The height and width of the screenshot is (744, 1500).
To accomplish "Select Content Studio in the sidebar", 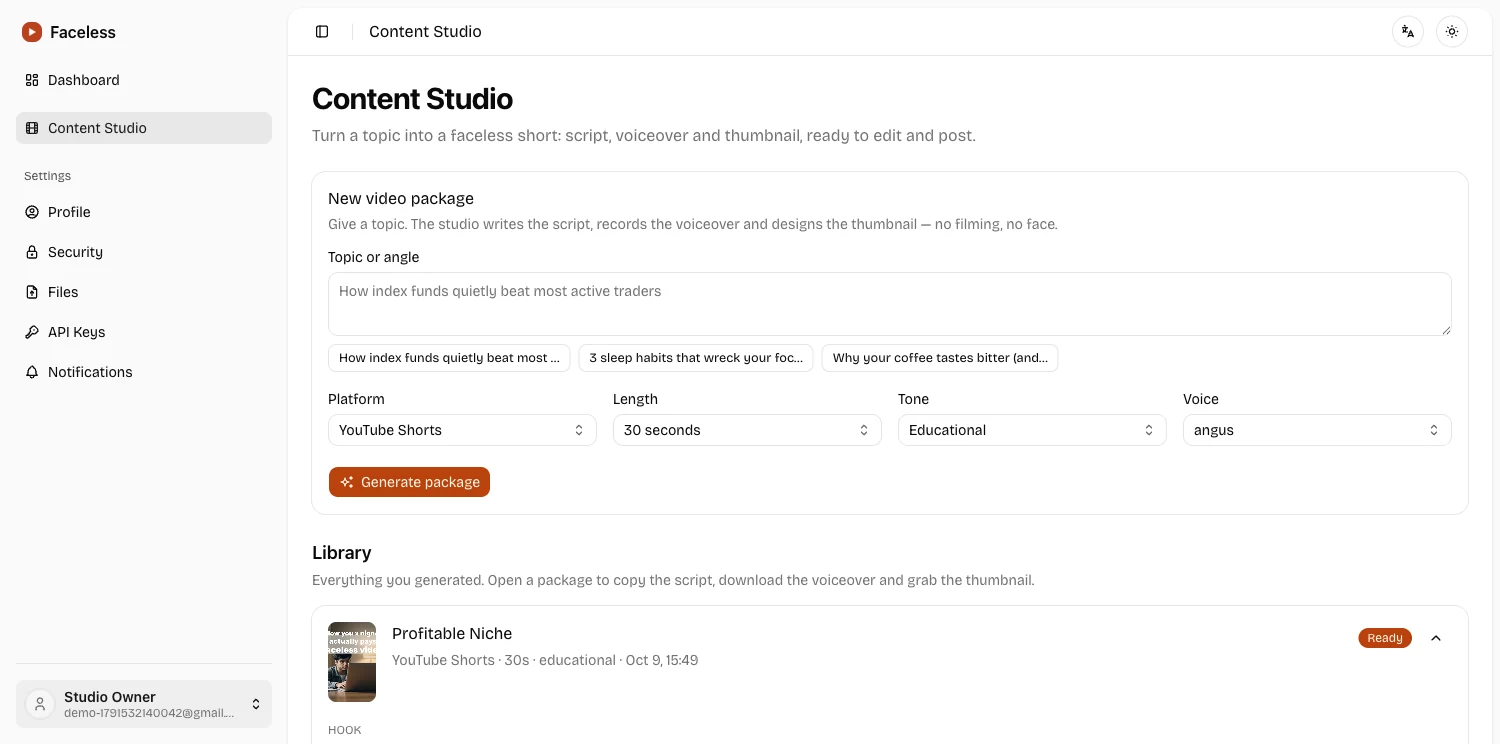I will [144, 128].
